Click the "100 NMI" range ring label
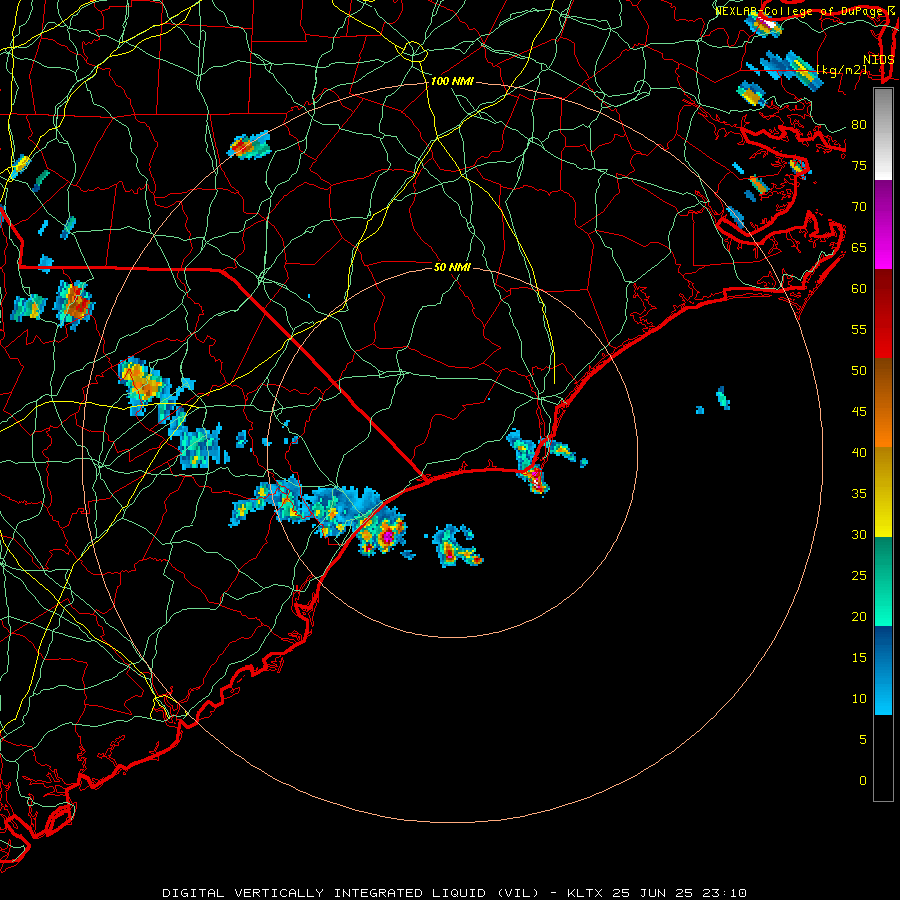This screenshot has height=900, width=900. click(x=452, y=82)
